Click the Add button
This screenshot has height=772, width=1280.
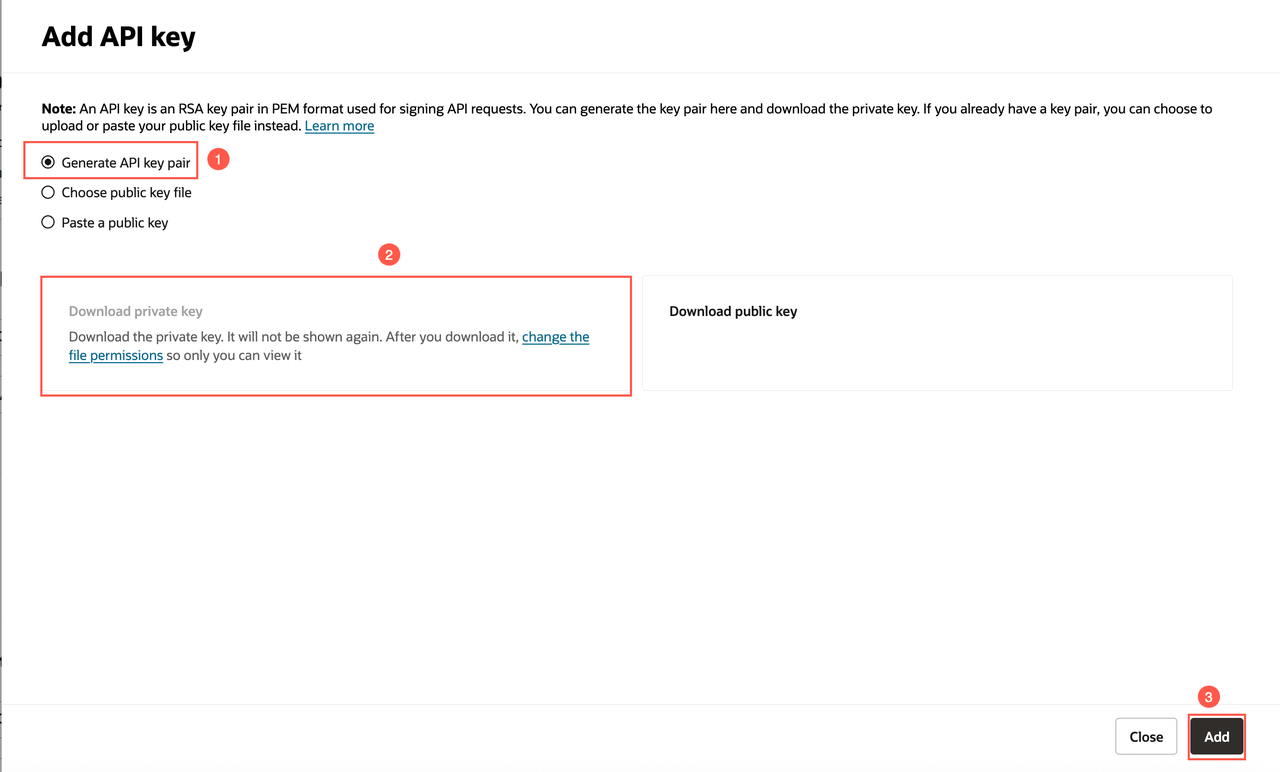pyautogui.click(x=1216, y=737)
